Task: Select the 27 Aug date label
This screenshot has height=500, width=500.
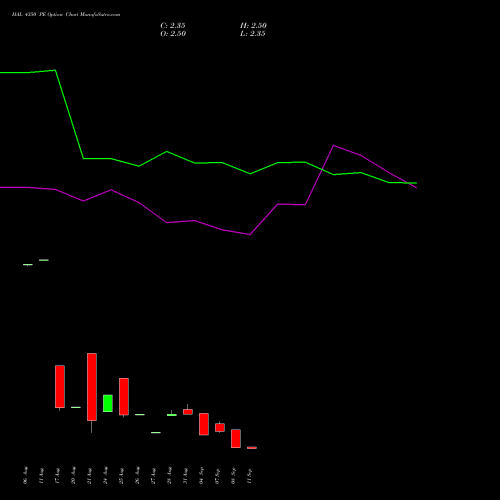Action: coord(153,475)
